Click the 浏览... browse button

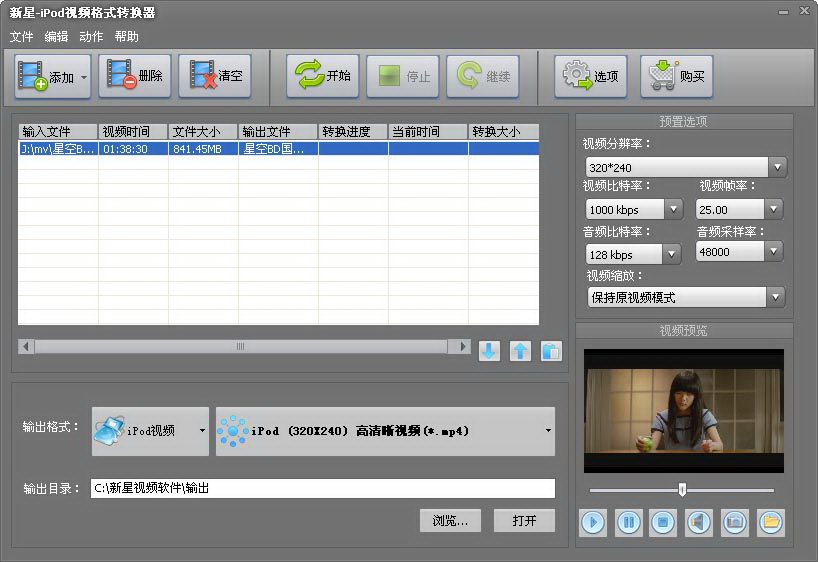(450, 520)
